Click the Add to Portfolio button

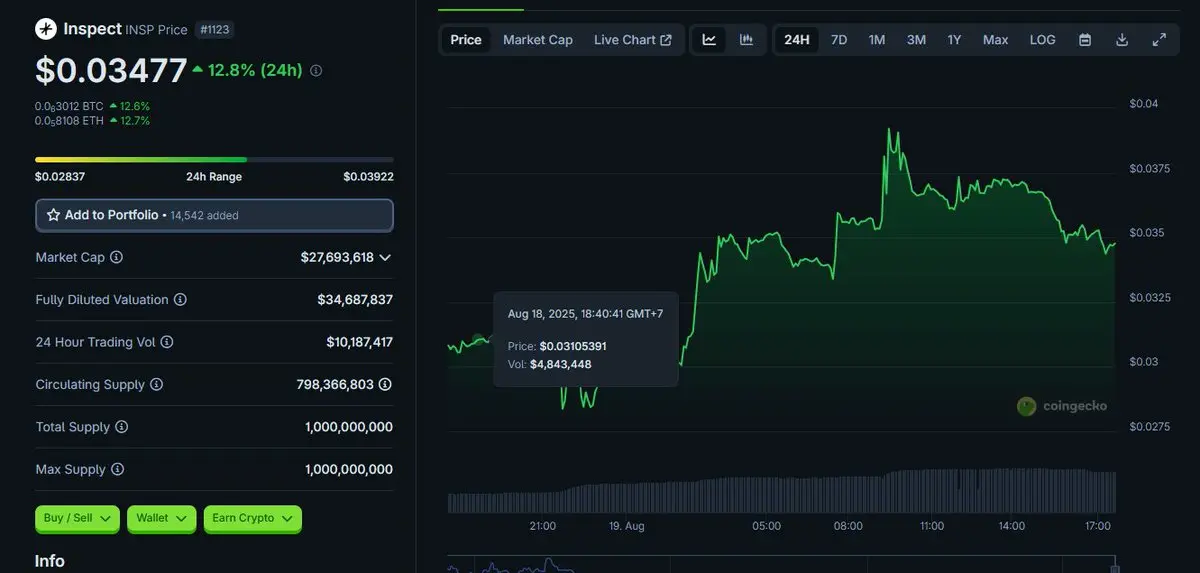(x=214, y=215)
